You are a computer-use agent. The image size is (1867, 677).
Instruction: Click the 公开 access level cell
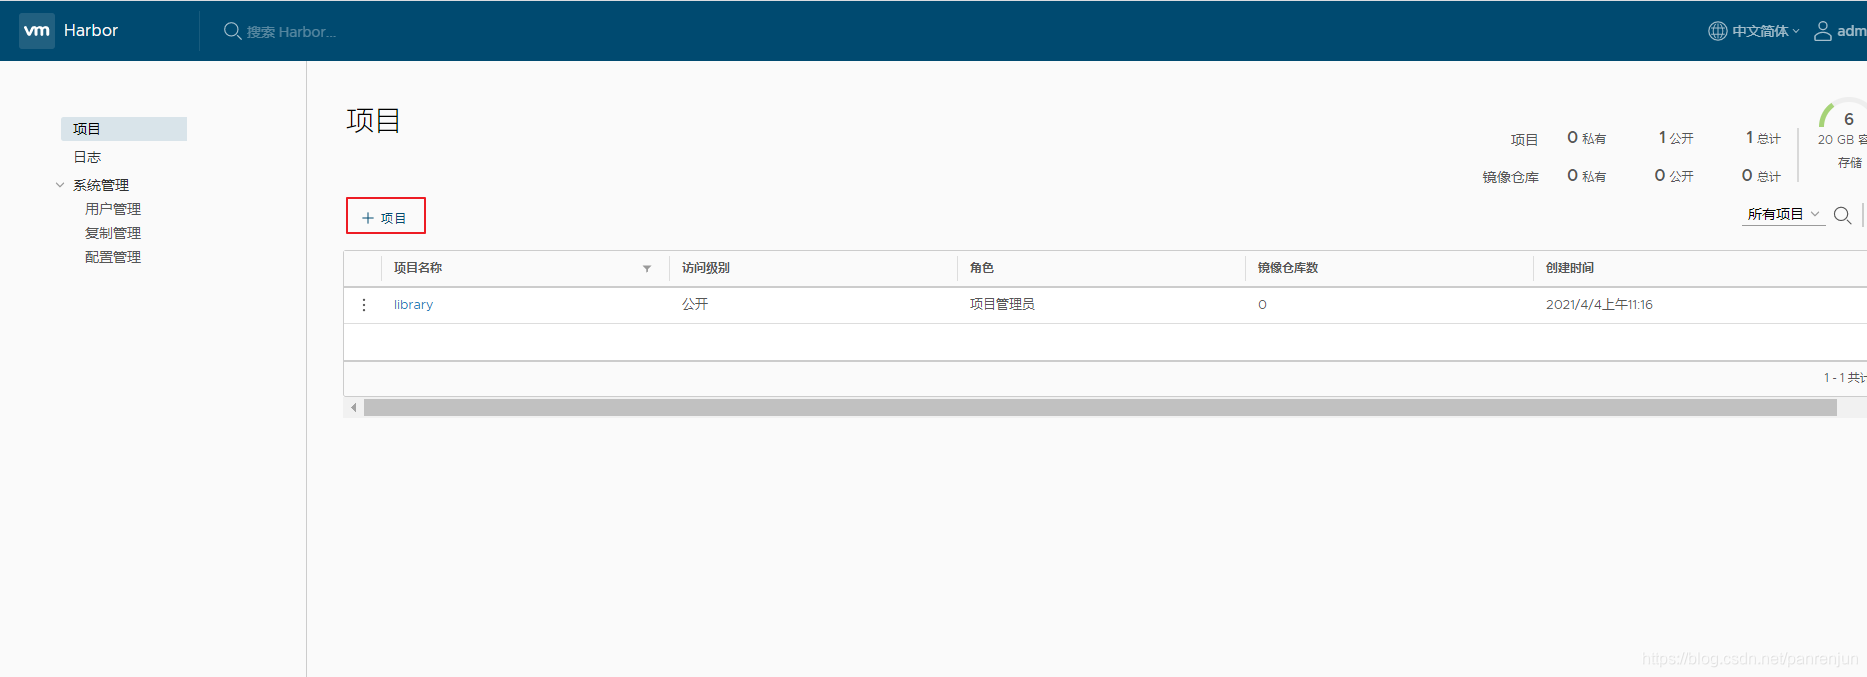pyautogui.click(x=695, y=304)
